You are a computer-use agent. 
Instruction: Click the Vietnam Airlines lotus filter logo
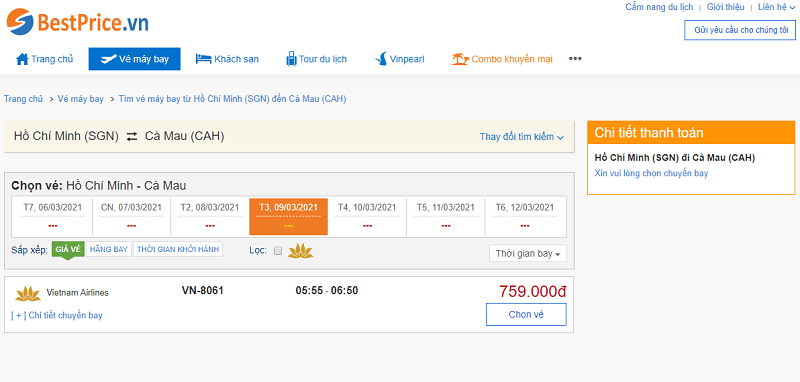(301, 250)
